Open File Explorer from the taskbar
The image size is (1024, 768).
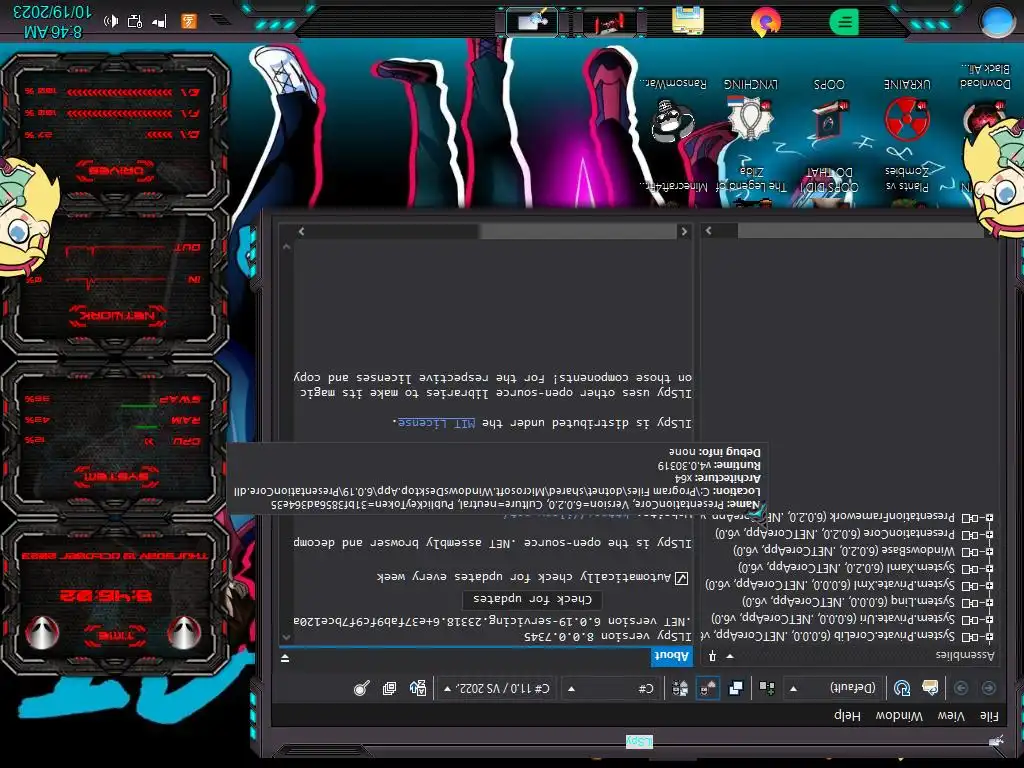point(688,20)
